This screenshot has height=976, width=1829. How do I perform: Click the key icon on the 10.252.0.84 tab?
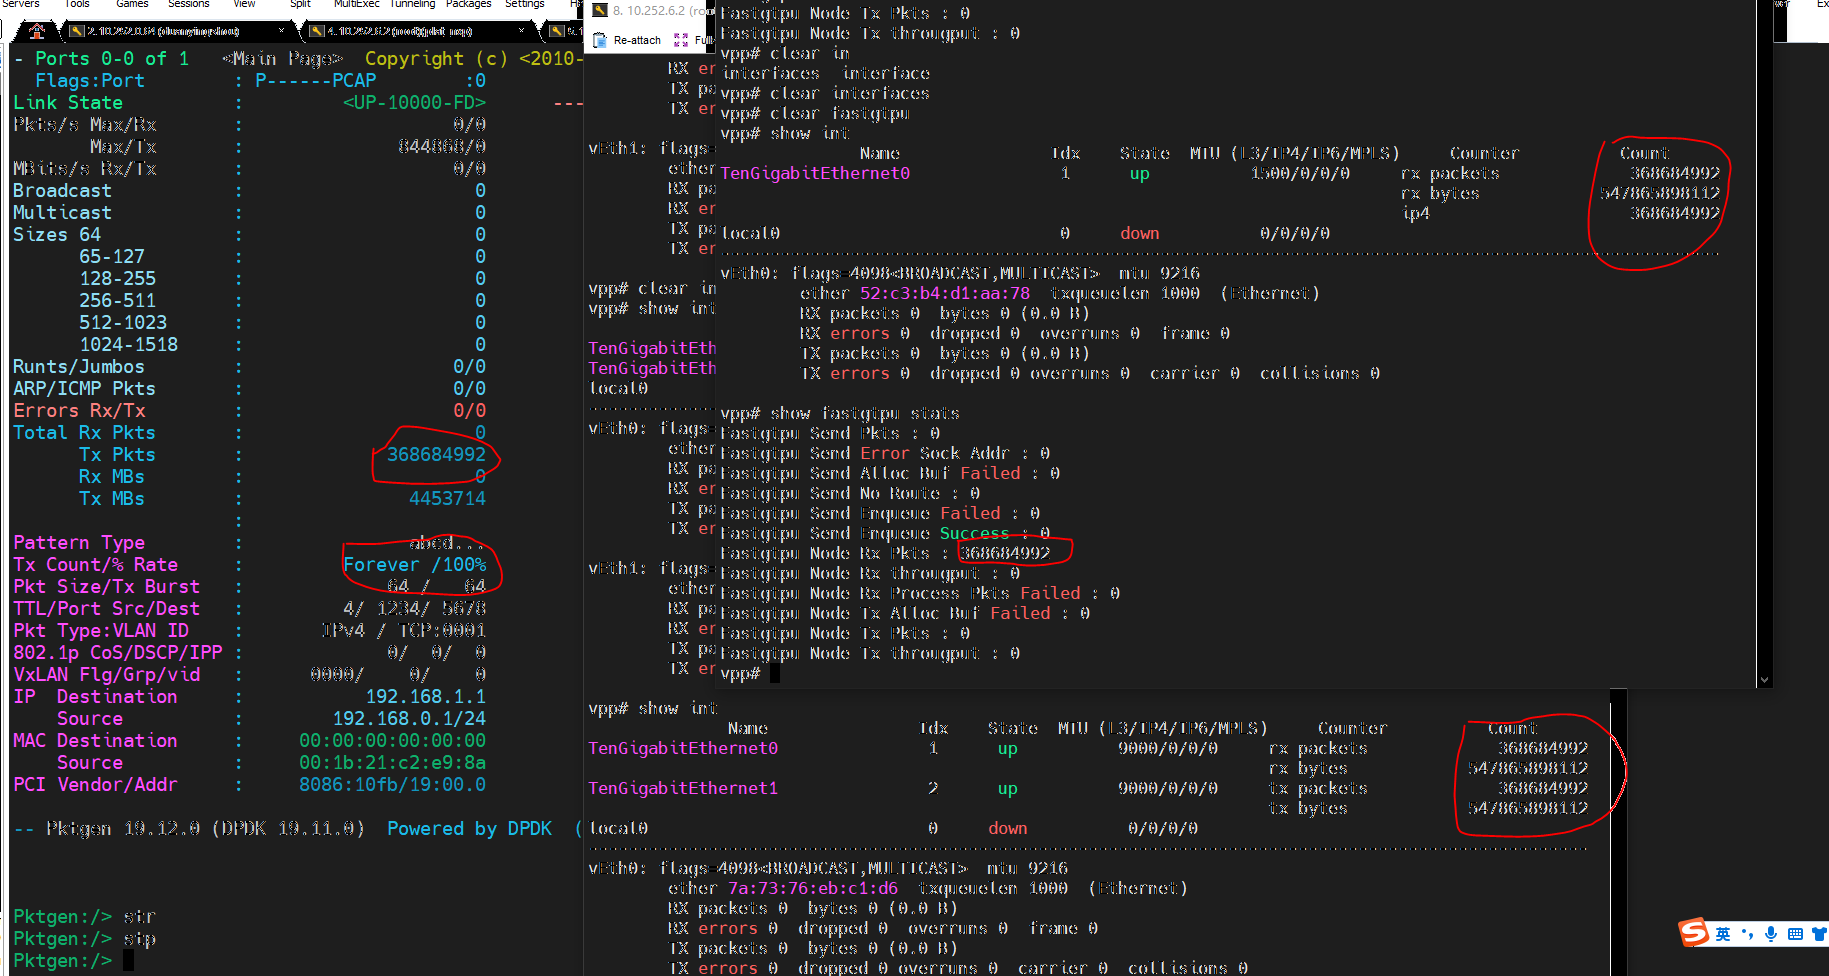click(x=77, y=31)
